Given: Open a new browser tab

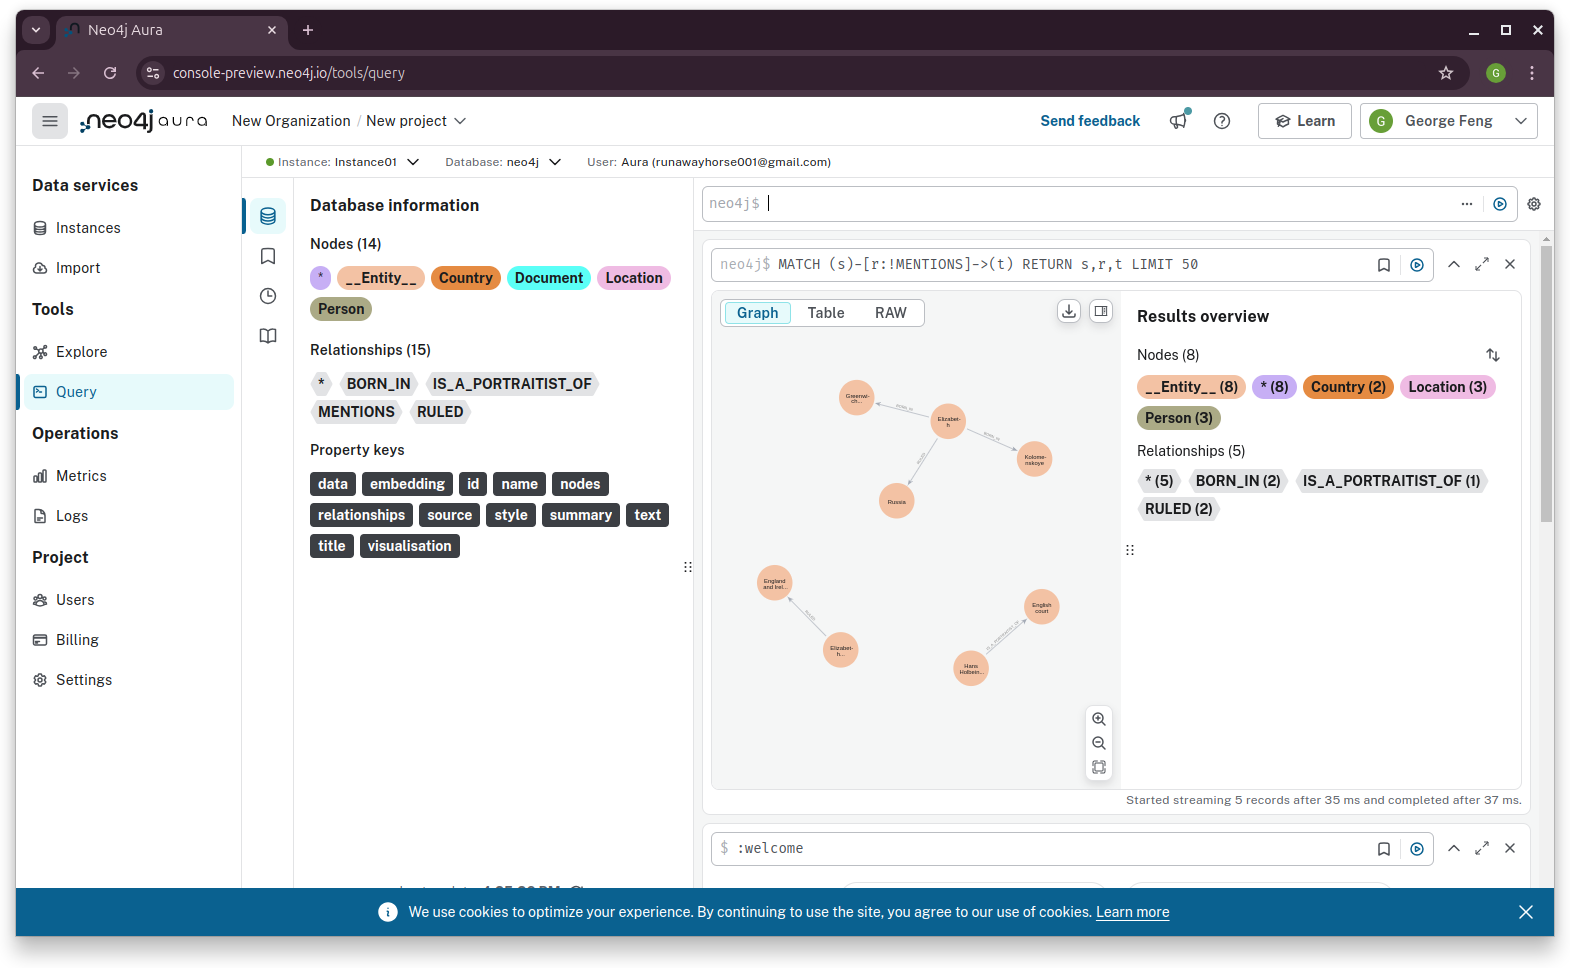Looking at the screenshot, I should coord(308,30).
